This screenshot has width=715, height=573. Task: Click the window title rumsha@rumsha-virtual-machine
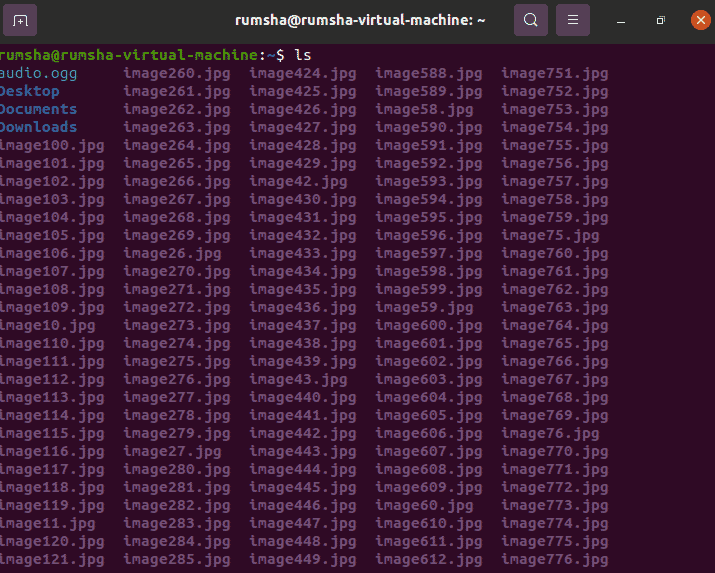point(360,21)
